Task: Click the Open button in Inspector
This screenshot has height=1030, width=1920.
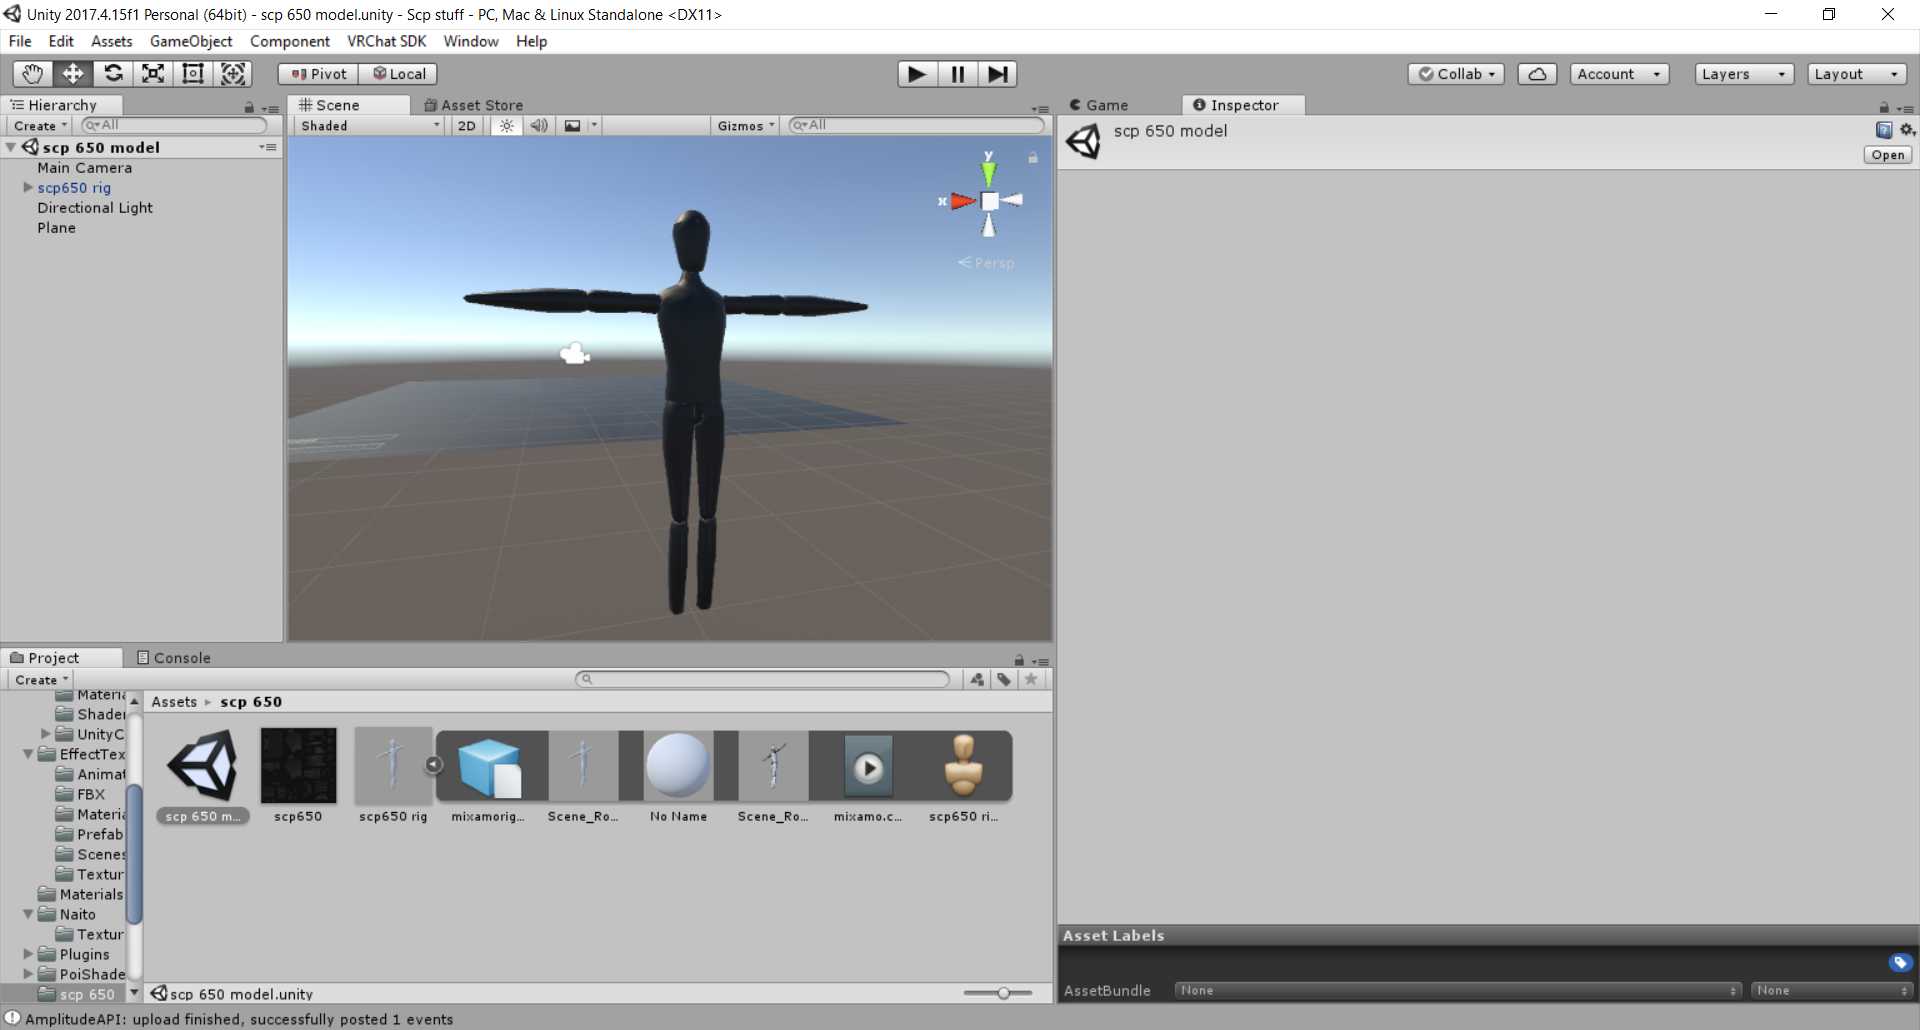Action: (x=1887, y=155)
